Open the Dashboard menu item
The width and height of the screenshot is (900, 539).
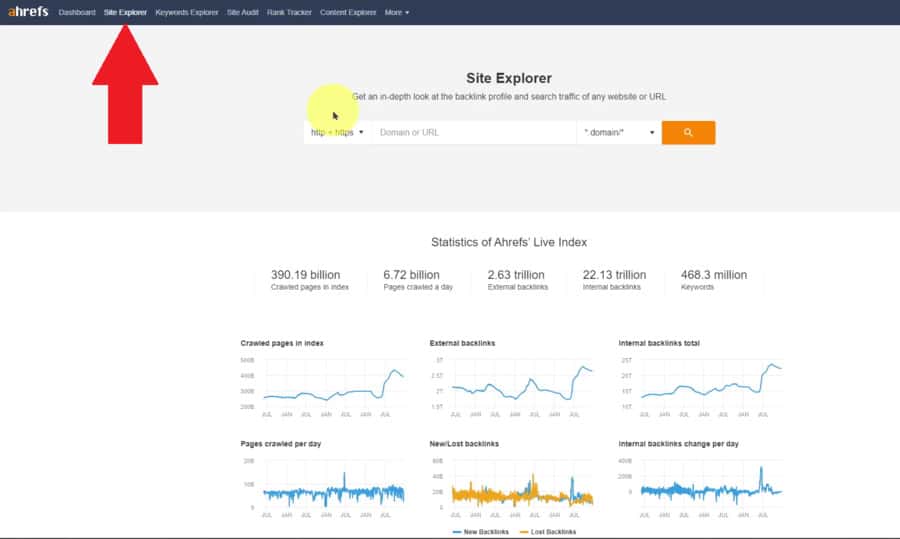[x=77, y=12]
